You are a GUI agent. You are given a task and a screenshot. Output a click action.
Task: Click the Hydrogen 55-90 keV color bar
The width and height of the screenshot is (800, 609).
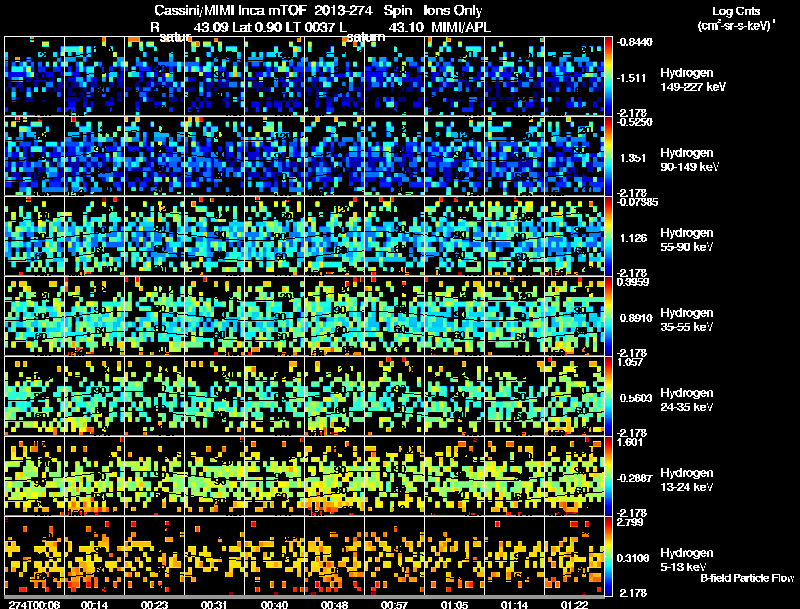(609, 236)
